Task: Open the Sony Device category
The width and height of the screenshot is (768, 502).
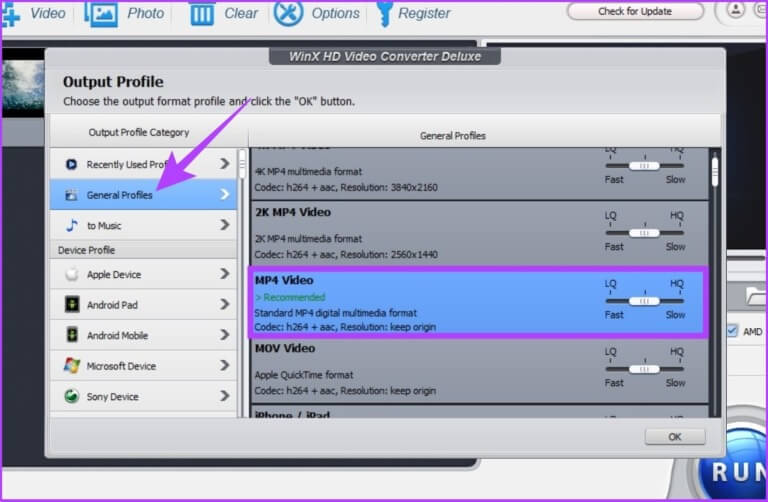Action: point(143,396)
